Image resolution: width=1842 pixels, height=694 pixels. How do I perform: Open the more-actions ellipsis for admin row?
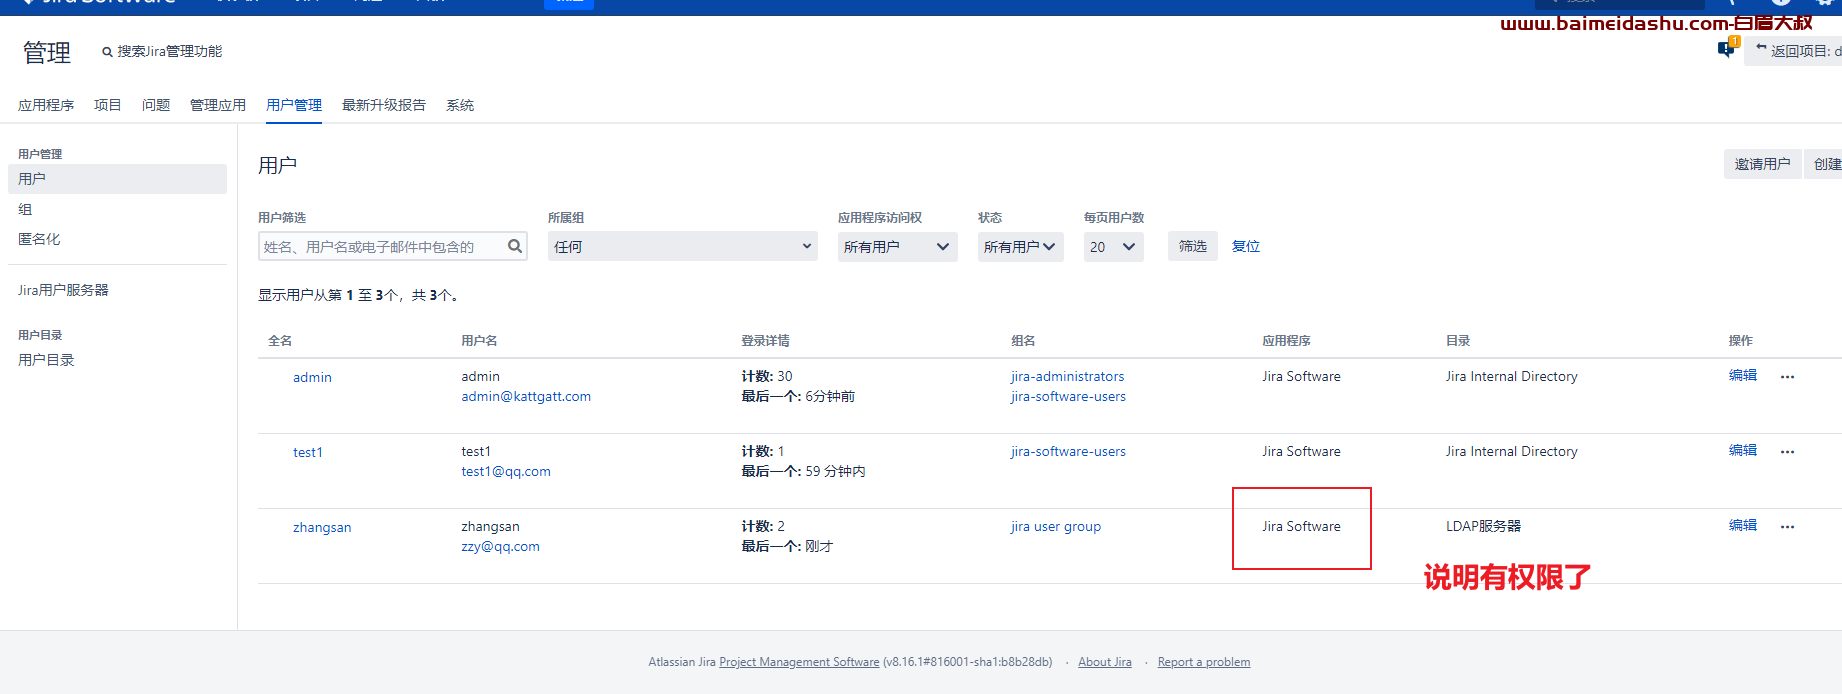click(x=1787, y=377)
